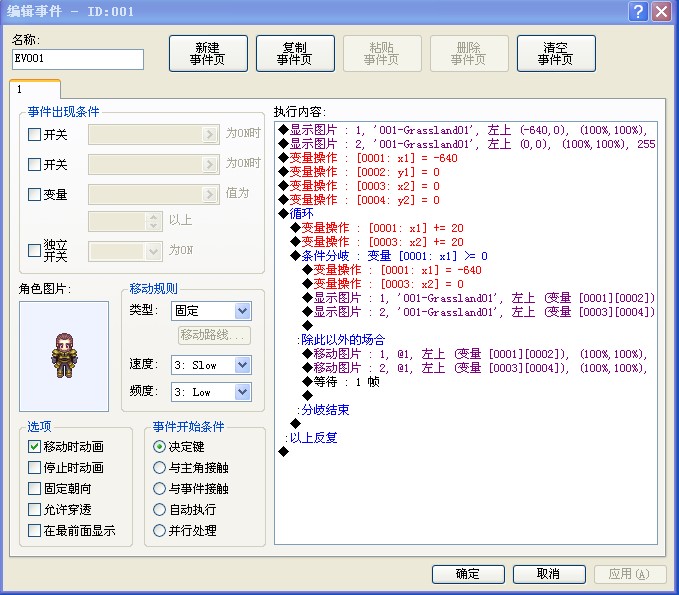Image resolution: width=679 pixels, height=595 pixels.
Task: Check 在最前面显示 option
Action: (x=34, y=530)
